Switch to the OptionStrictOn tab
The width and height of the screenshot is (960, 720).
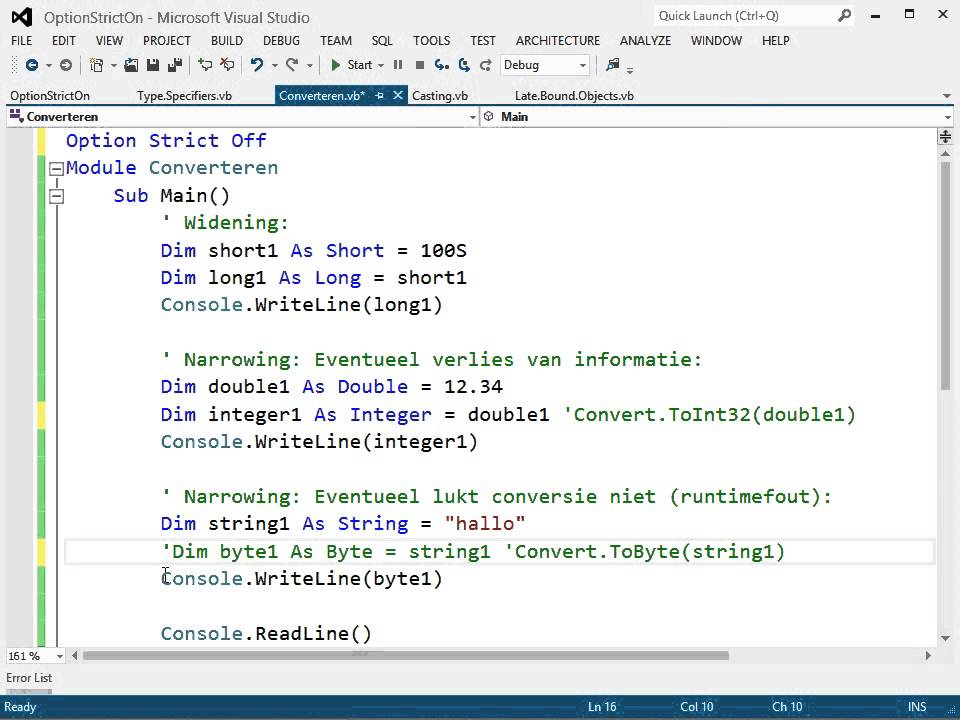click(50, 96)
